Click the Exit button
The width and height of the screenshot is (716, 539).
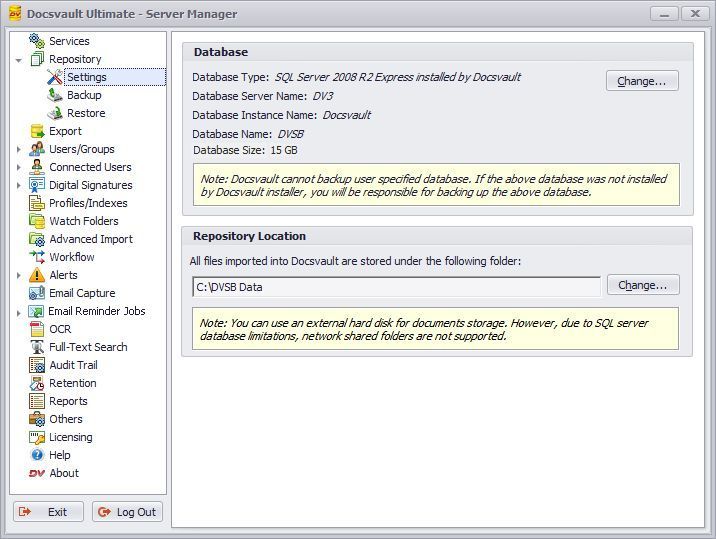point(48,512)
